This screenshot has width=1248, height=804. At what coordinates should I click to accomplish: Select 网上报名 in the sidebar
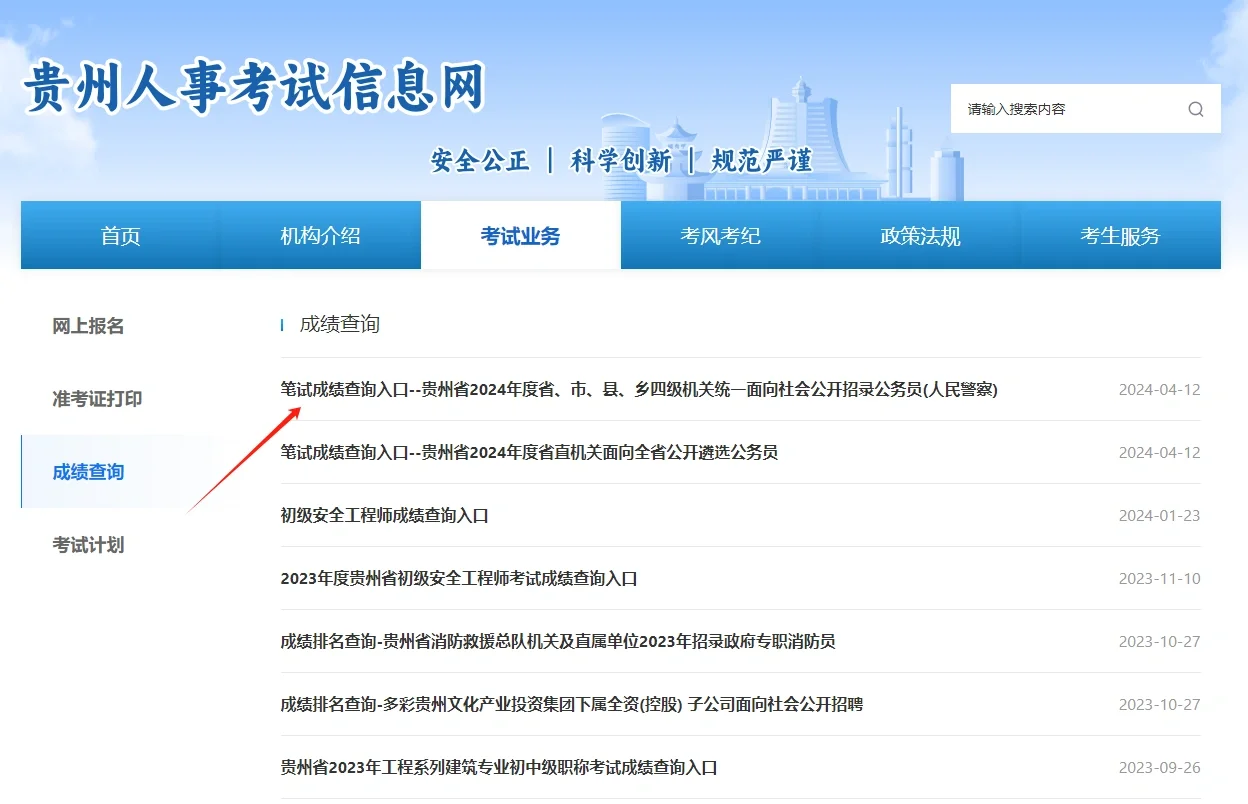[x=86, y=325]
